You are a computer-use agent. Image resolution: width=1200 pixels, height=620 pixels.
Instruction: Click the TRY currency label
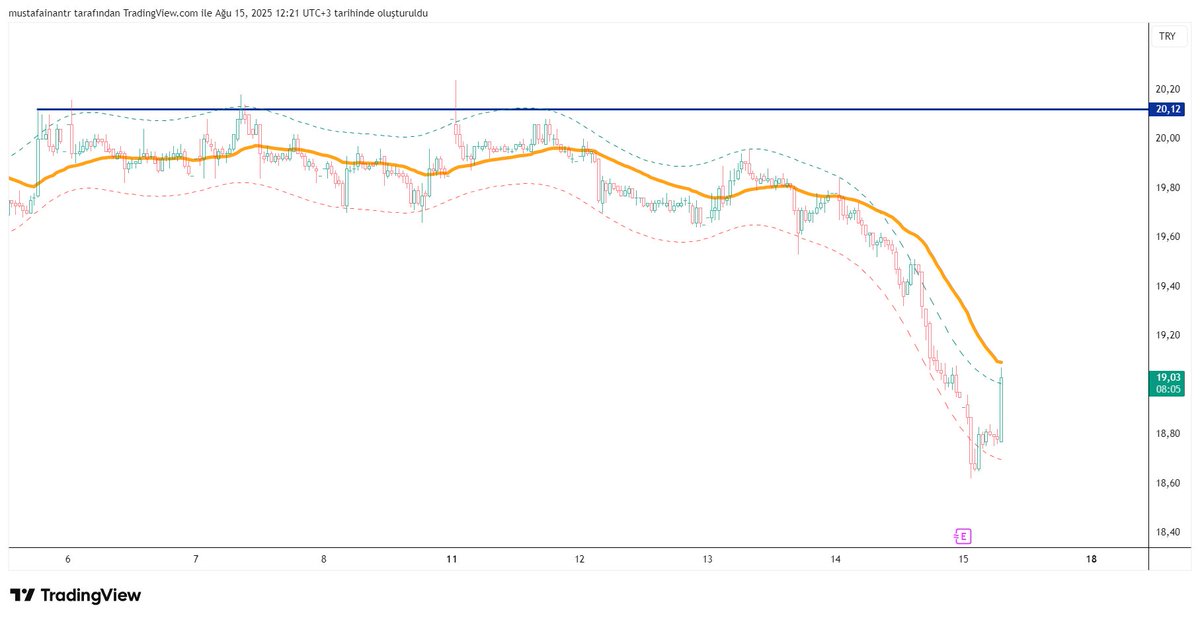tap(1167, 36)
